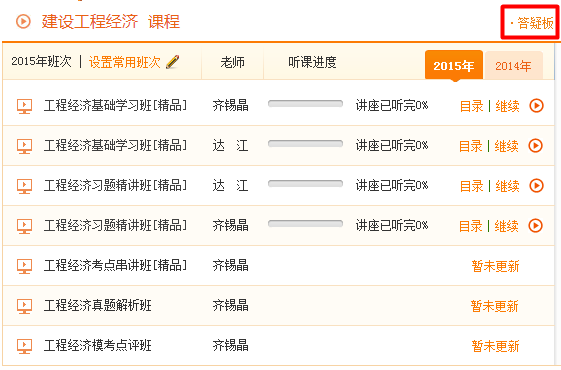Click monitor icon of 工程经济真题解析班 row
Screen dimensions: 561x370
pos(24,306)
